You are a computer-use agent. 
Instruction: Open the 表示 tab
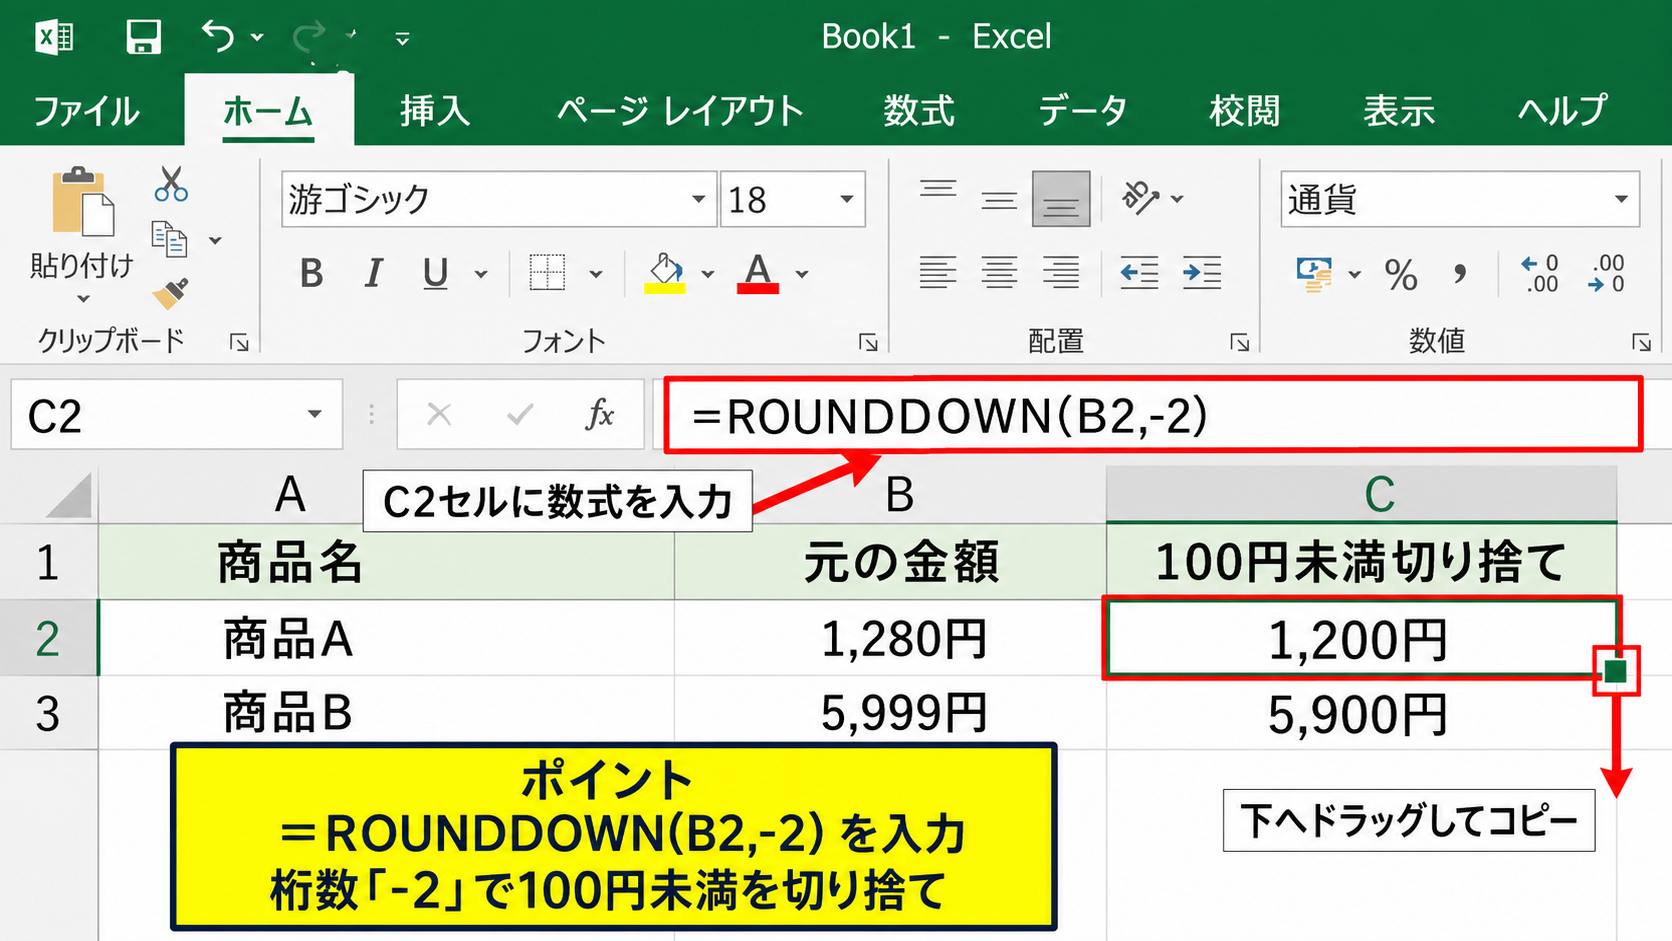pyautogui.click(x=1399, y=110)
